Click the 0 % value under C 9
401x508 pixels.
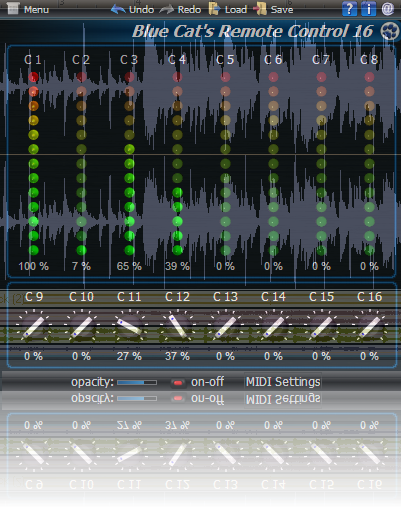33,356
